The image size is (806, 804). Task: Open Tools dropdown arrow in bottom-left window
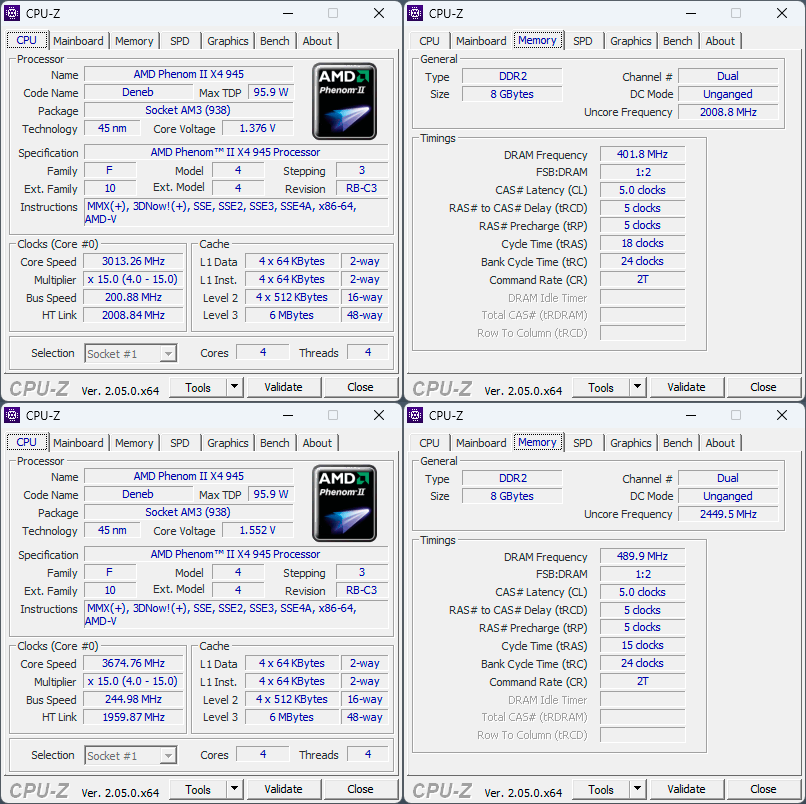234,789
